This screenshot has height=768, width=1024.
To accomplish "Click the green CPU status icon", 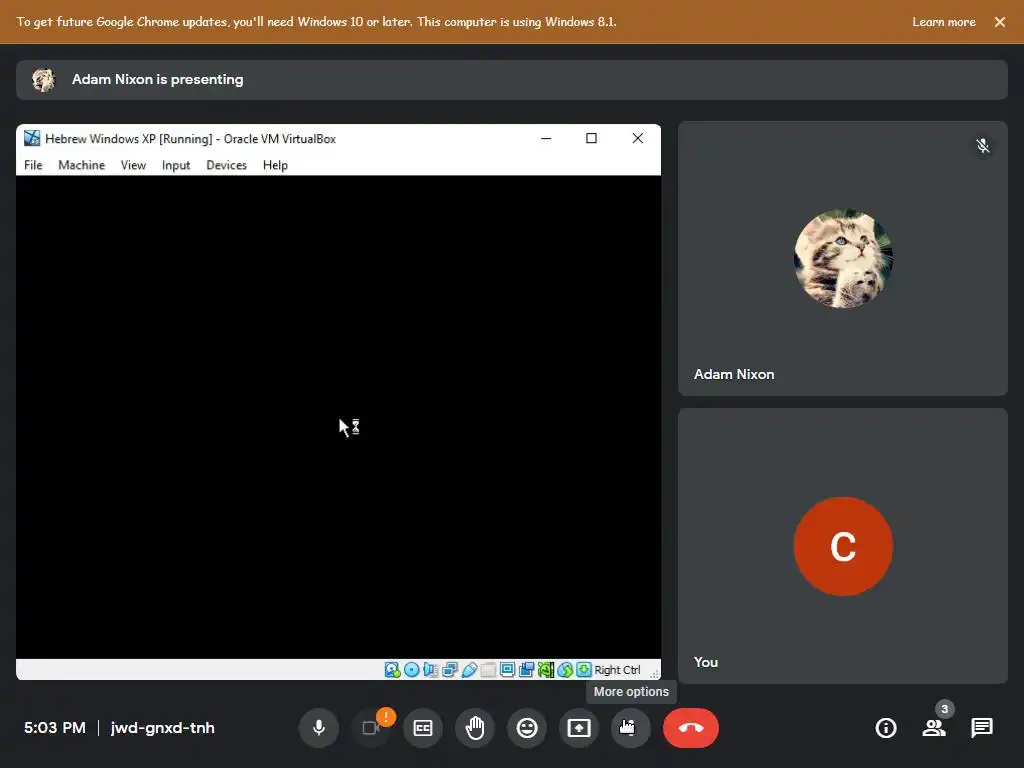I will tap(546, 669).
